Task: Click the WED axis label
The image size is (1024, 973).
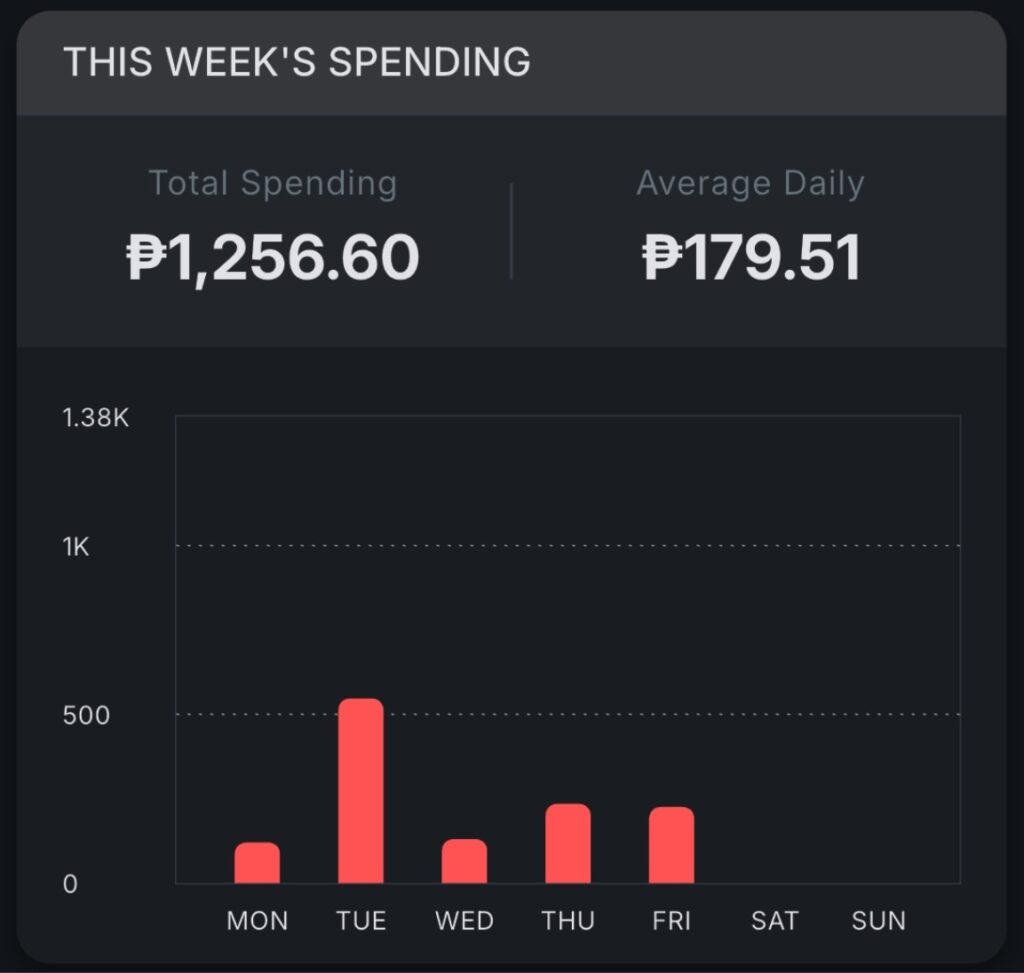Action: click(464, 921)
